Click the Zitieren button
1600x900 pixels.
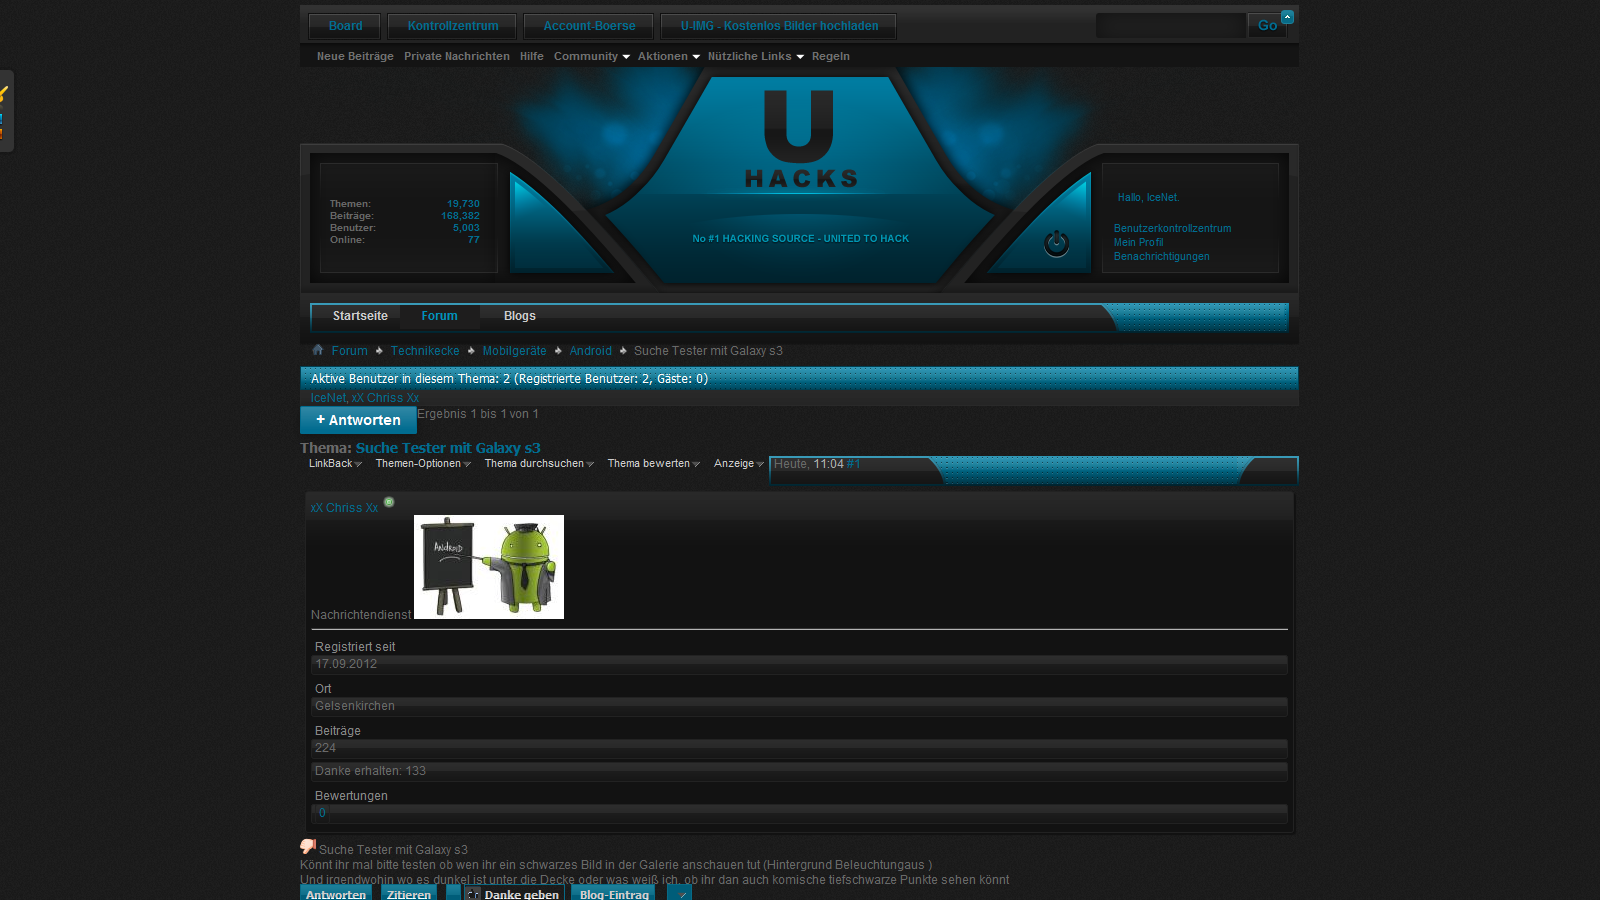pyautogui.click(x=409, y=893)
